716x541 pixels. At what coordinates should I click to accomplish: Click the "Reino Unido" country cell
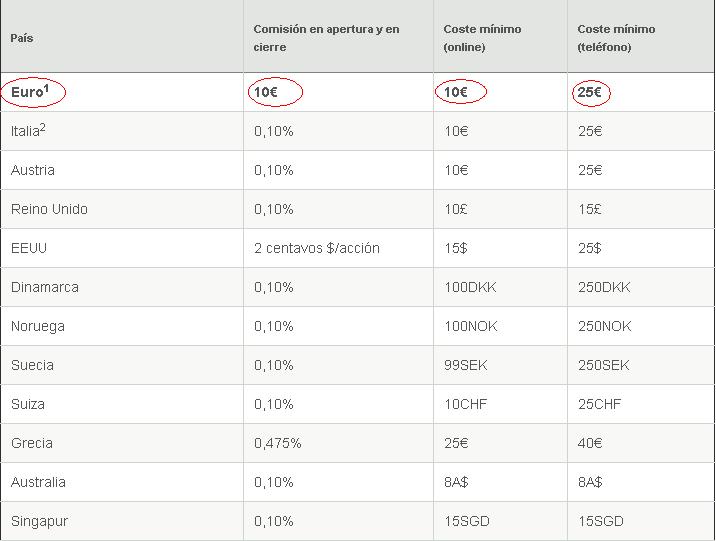(49, 209)
